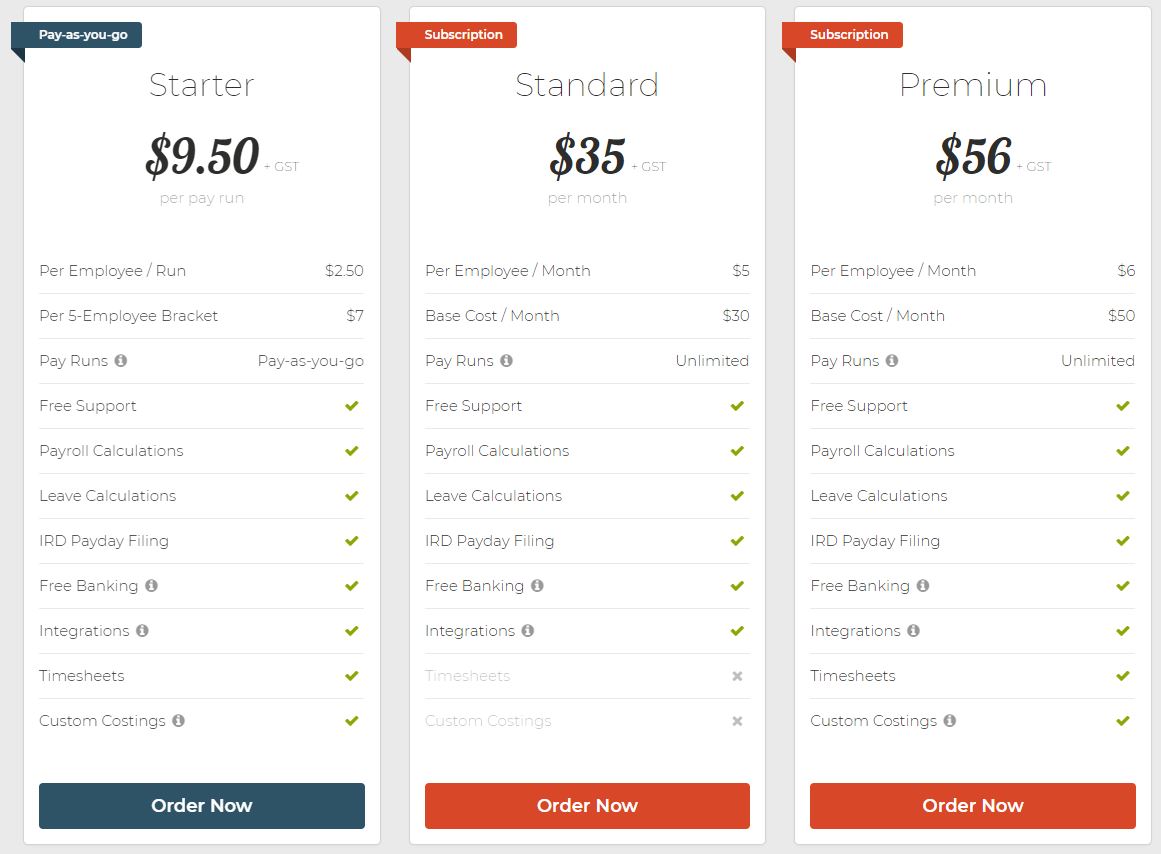Screen dimensions: 1161x854
Task: Click Starter Integrations info icon
Action: [142, 631]
